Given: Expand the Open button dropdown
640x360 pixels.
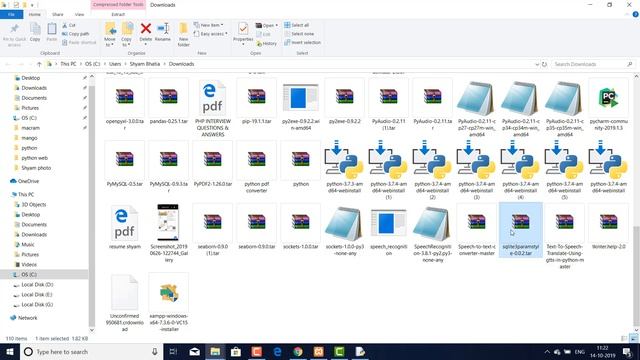Looking at the screenshot, I should pyautogui.click(x=276, y=25).
